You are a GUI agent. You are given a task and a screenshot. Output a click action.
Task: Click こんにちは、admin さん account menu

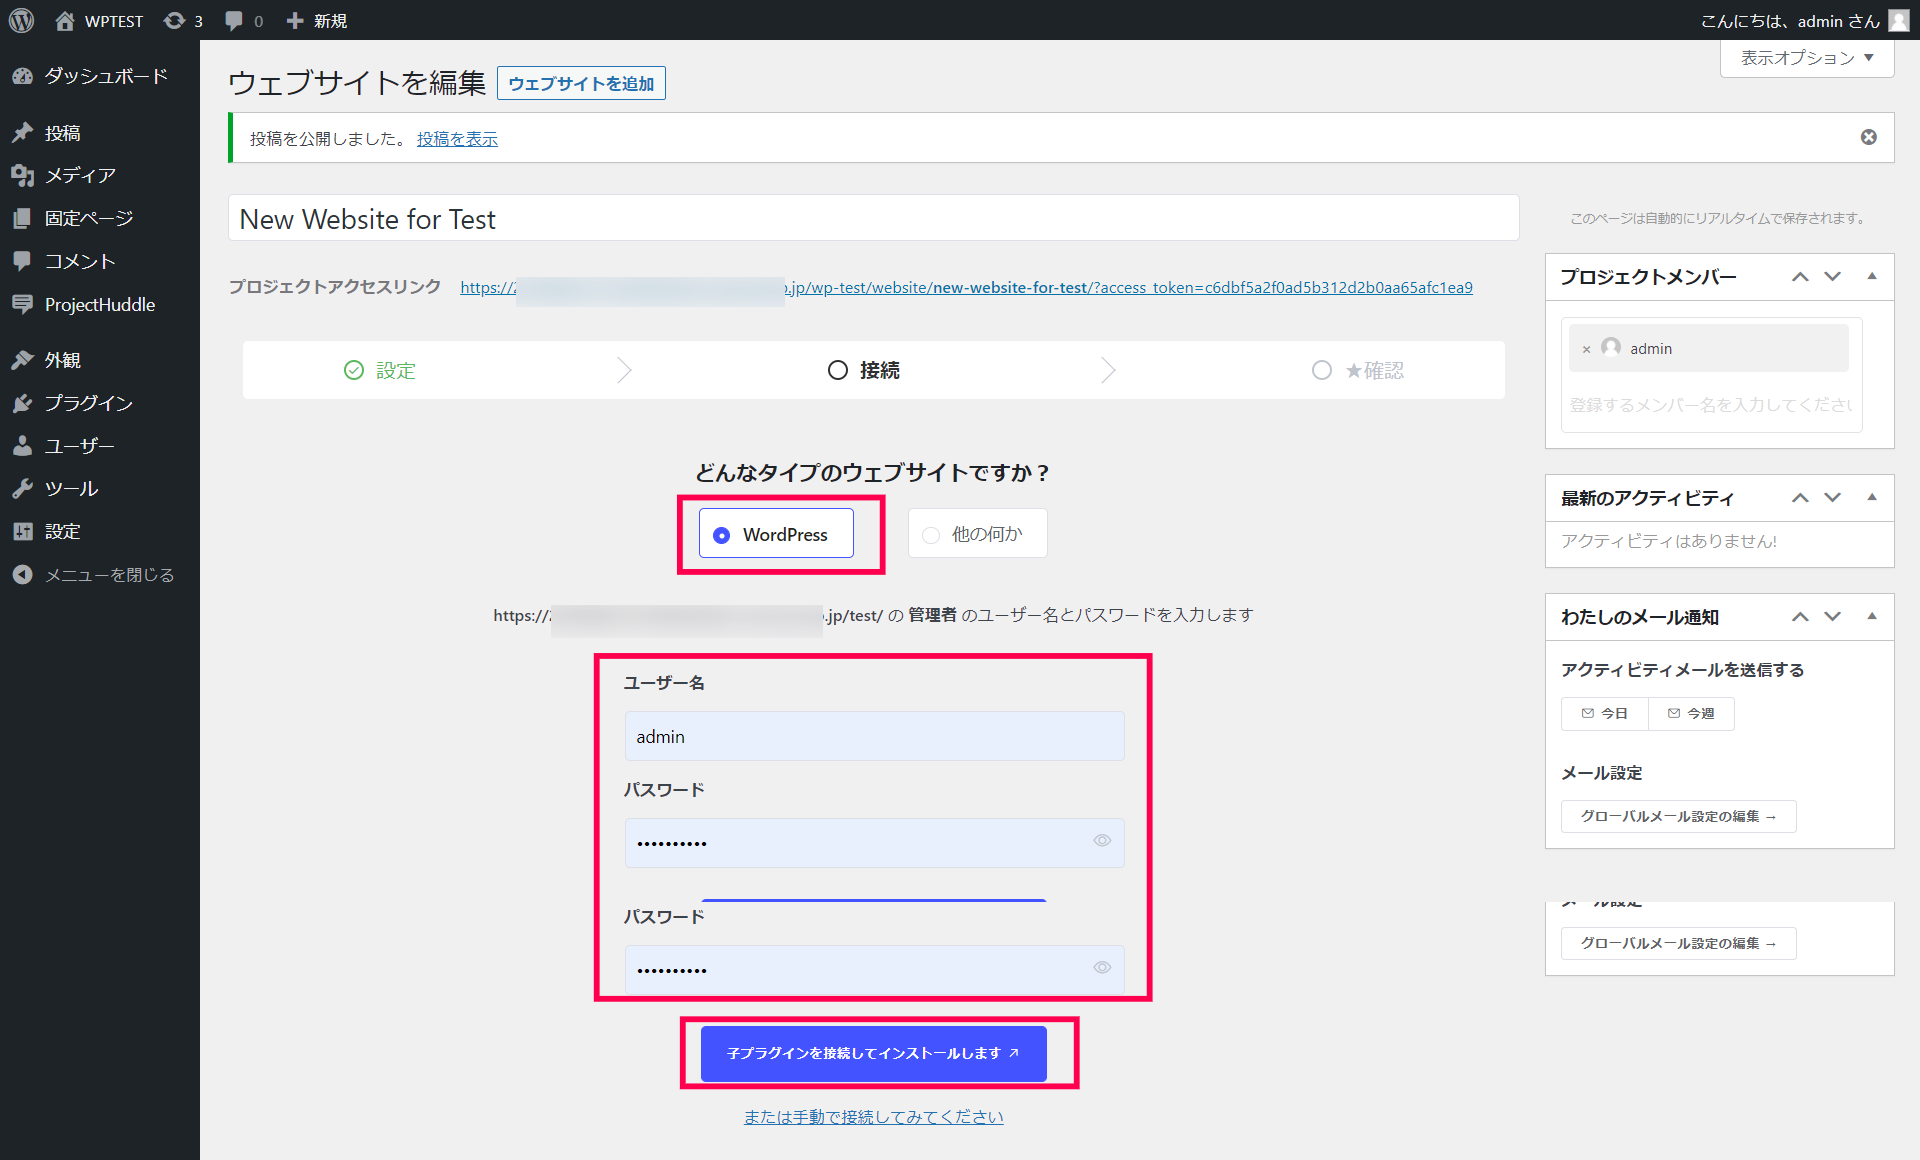(x=1804, y=20)
